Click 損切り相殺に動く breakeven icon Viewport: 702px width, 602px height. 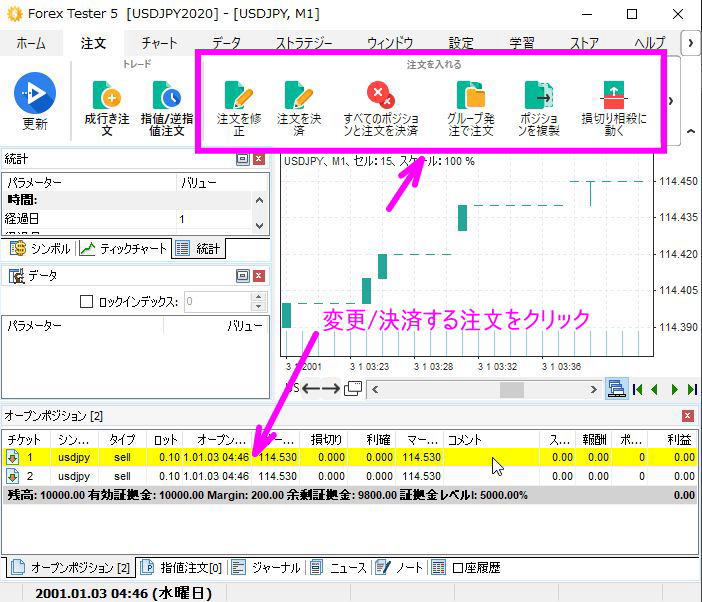pyautogui.click(x=614, y=95)
